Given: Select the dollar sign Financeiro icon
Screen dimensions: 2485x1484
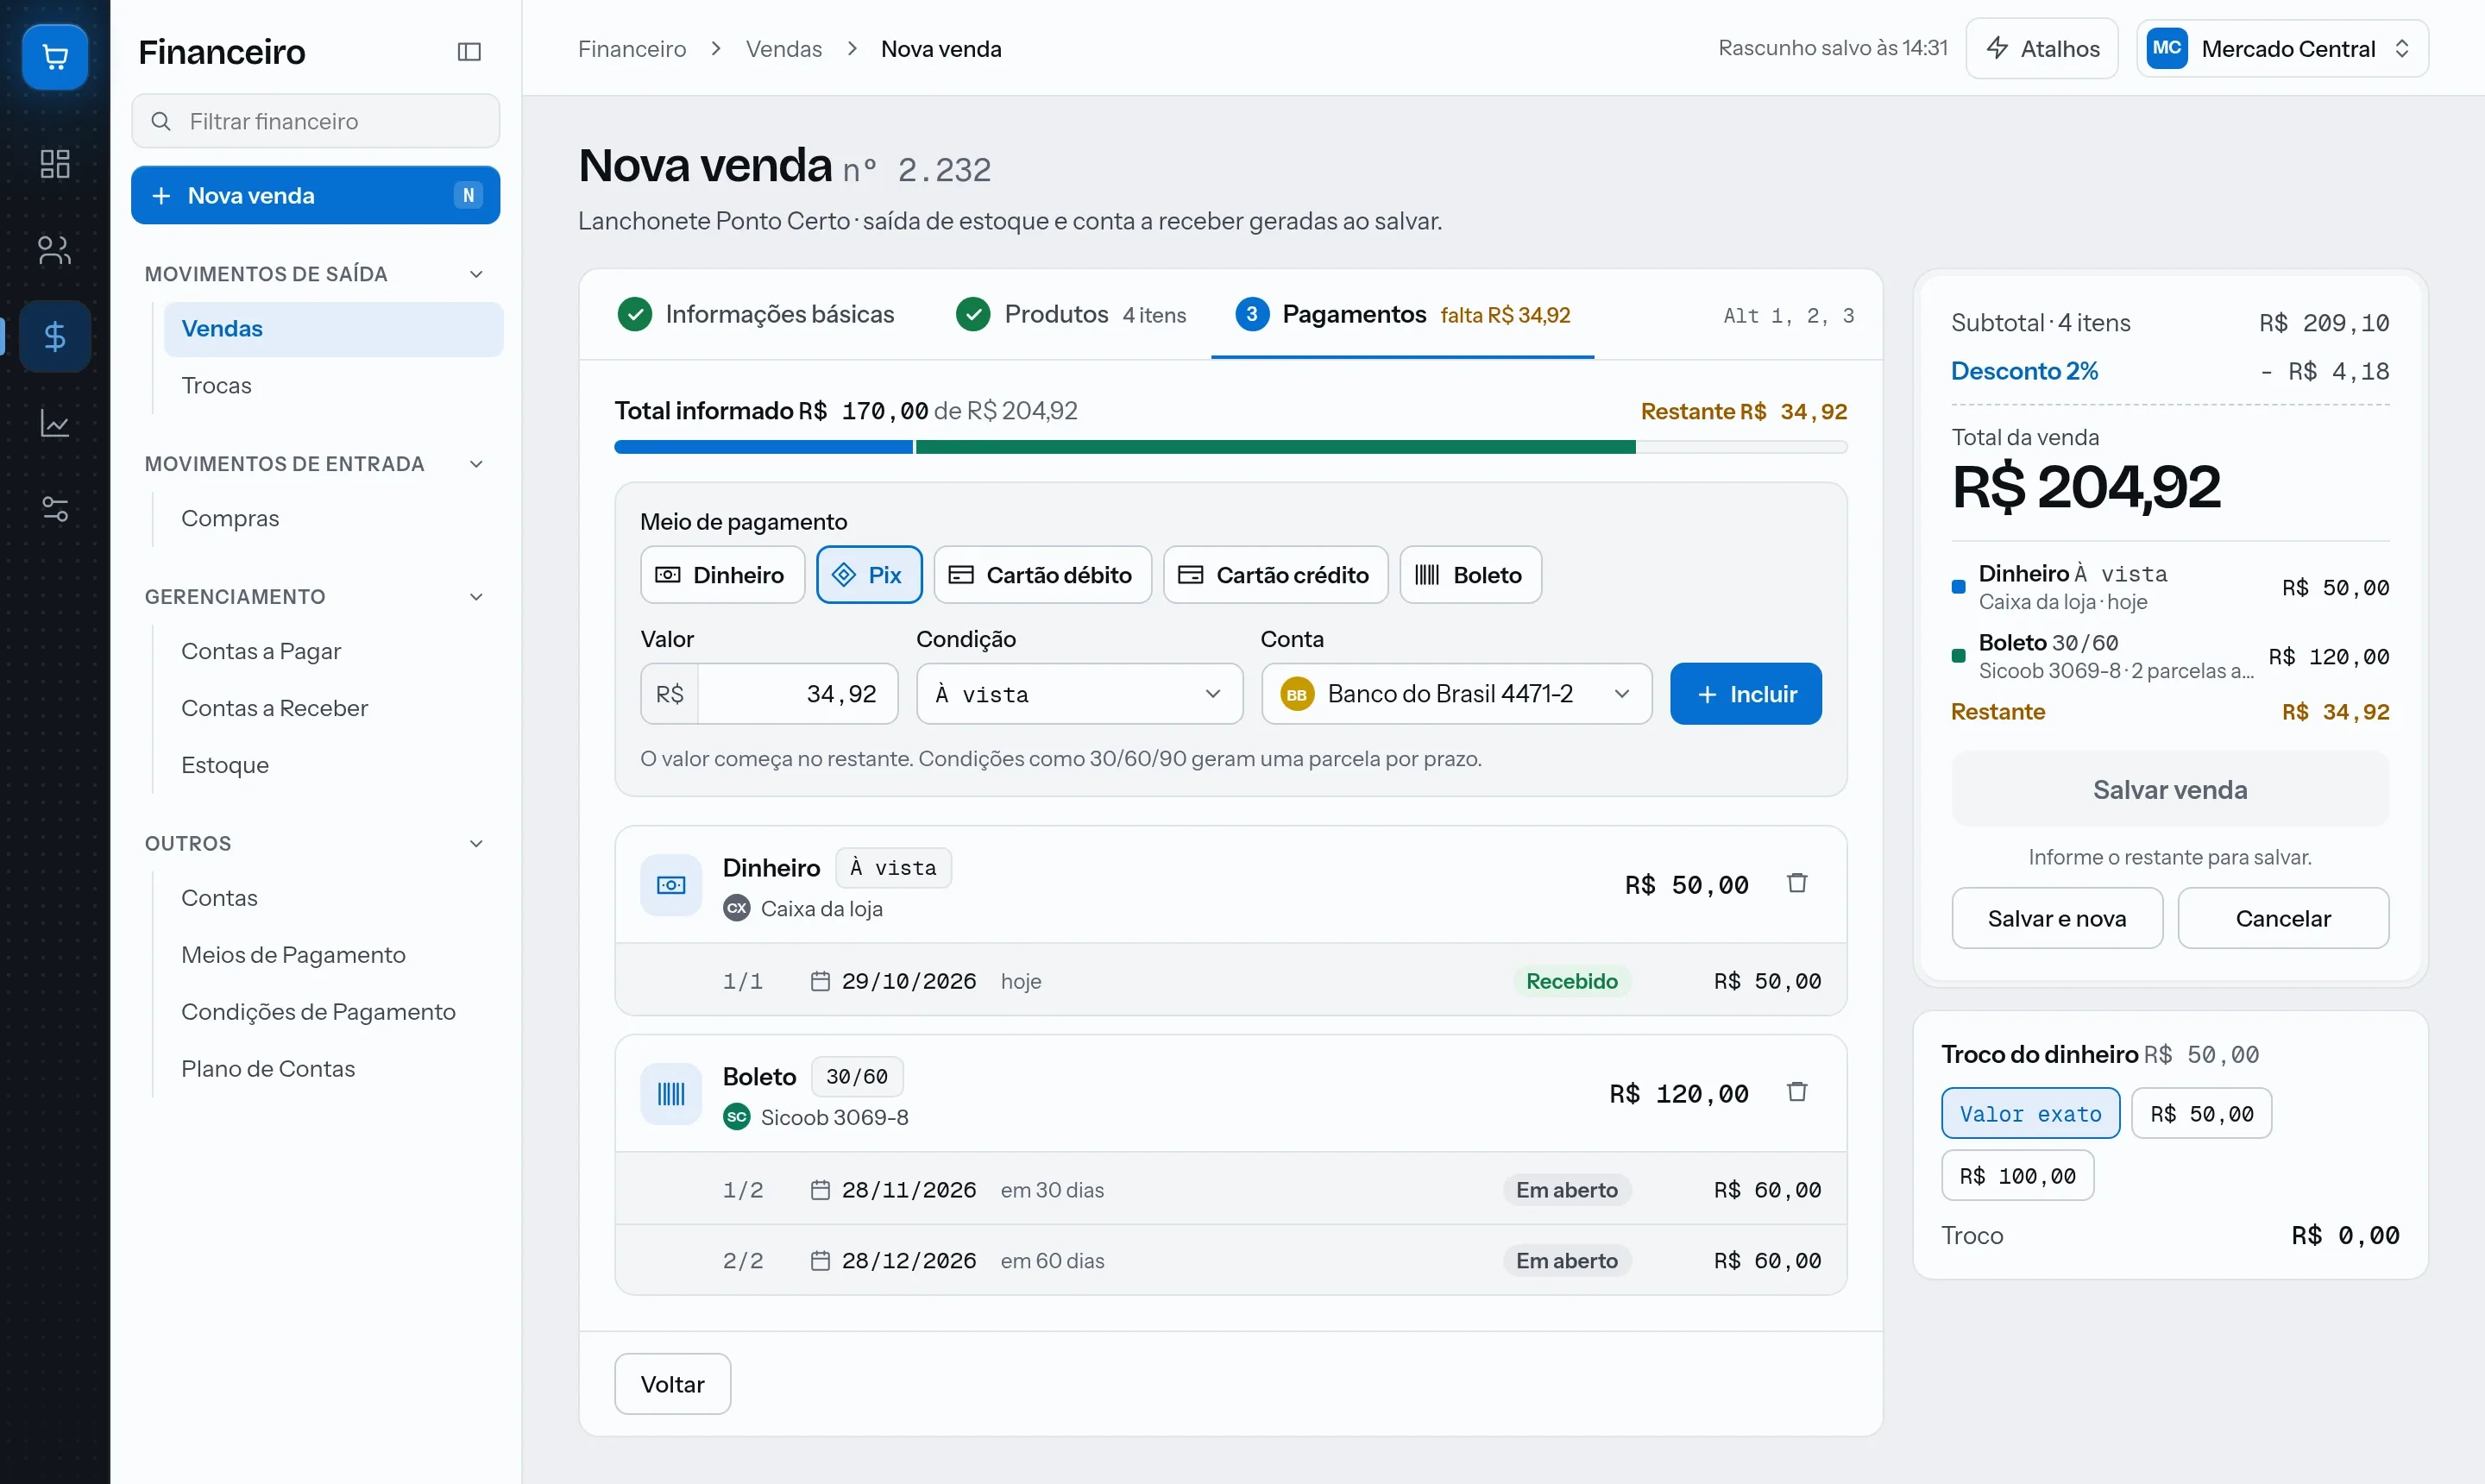Looking at the screenshot, I should coord(55,337).
